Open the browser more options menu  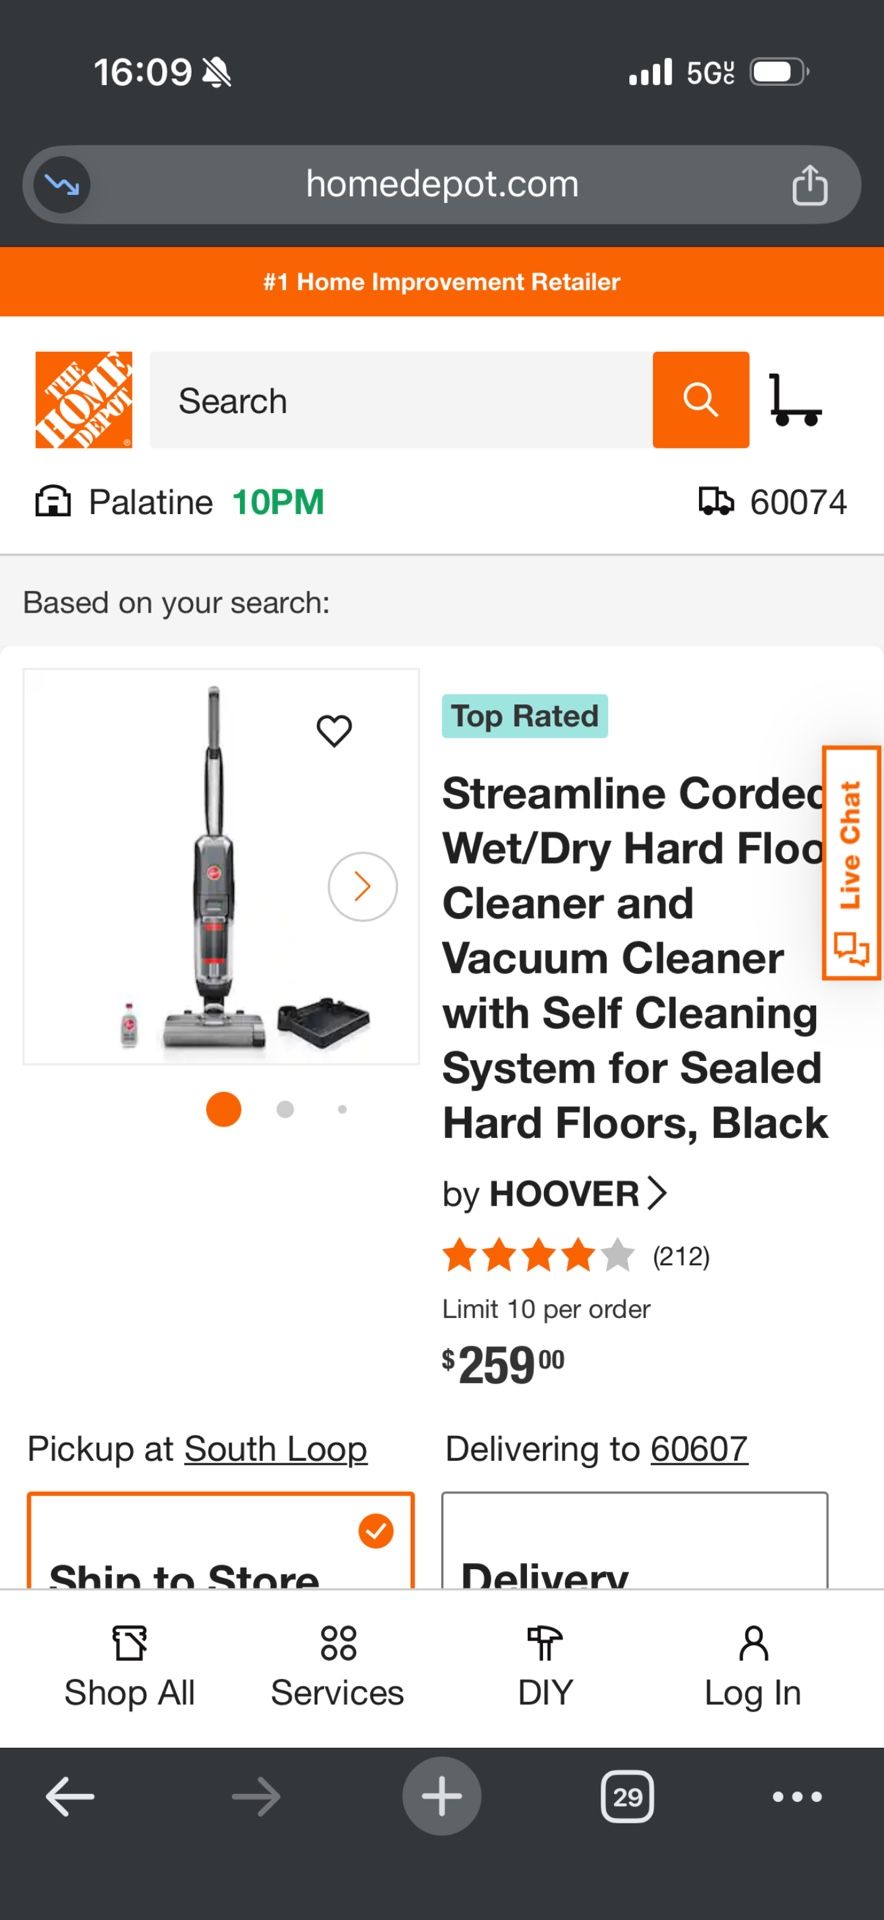point(797,1797)
